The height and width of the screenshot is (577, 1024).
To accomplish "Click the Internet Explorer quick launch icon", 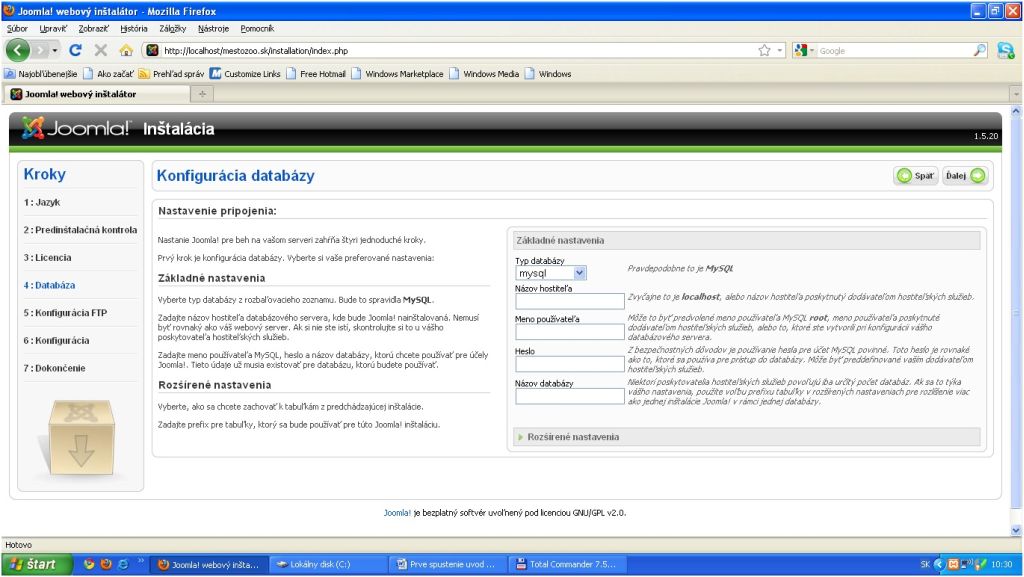I will tap(123, 565).
